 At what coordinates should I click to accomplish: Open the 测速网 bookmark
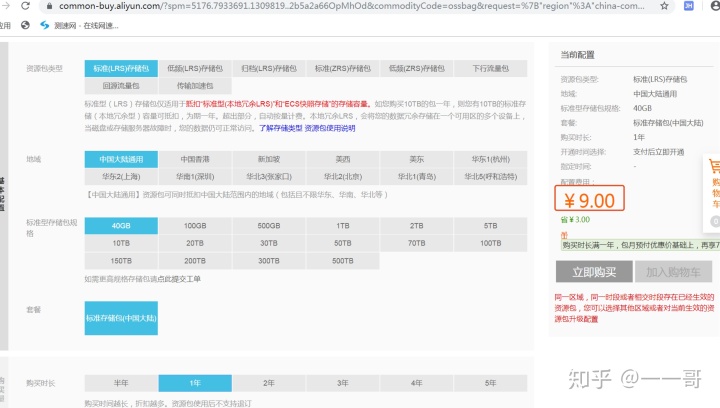[x=79, y=25]
